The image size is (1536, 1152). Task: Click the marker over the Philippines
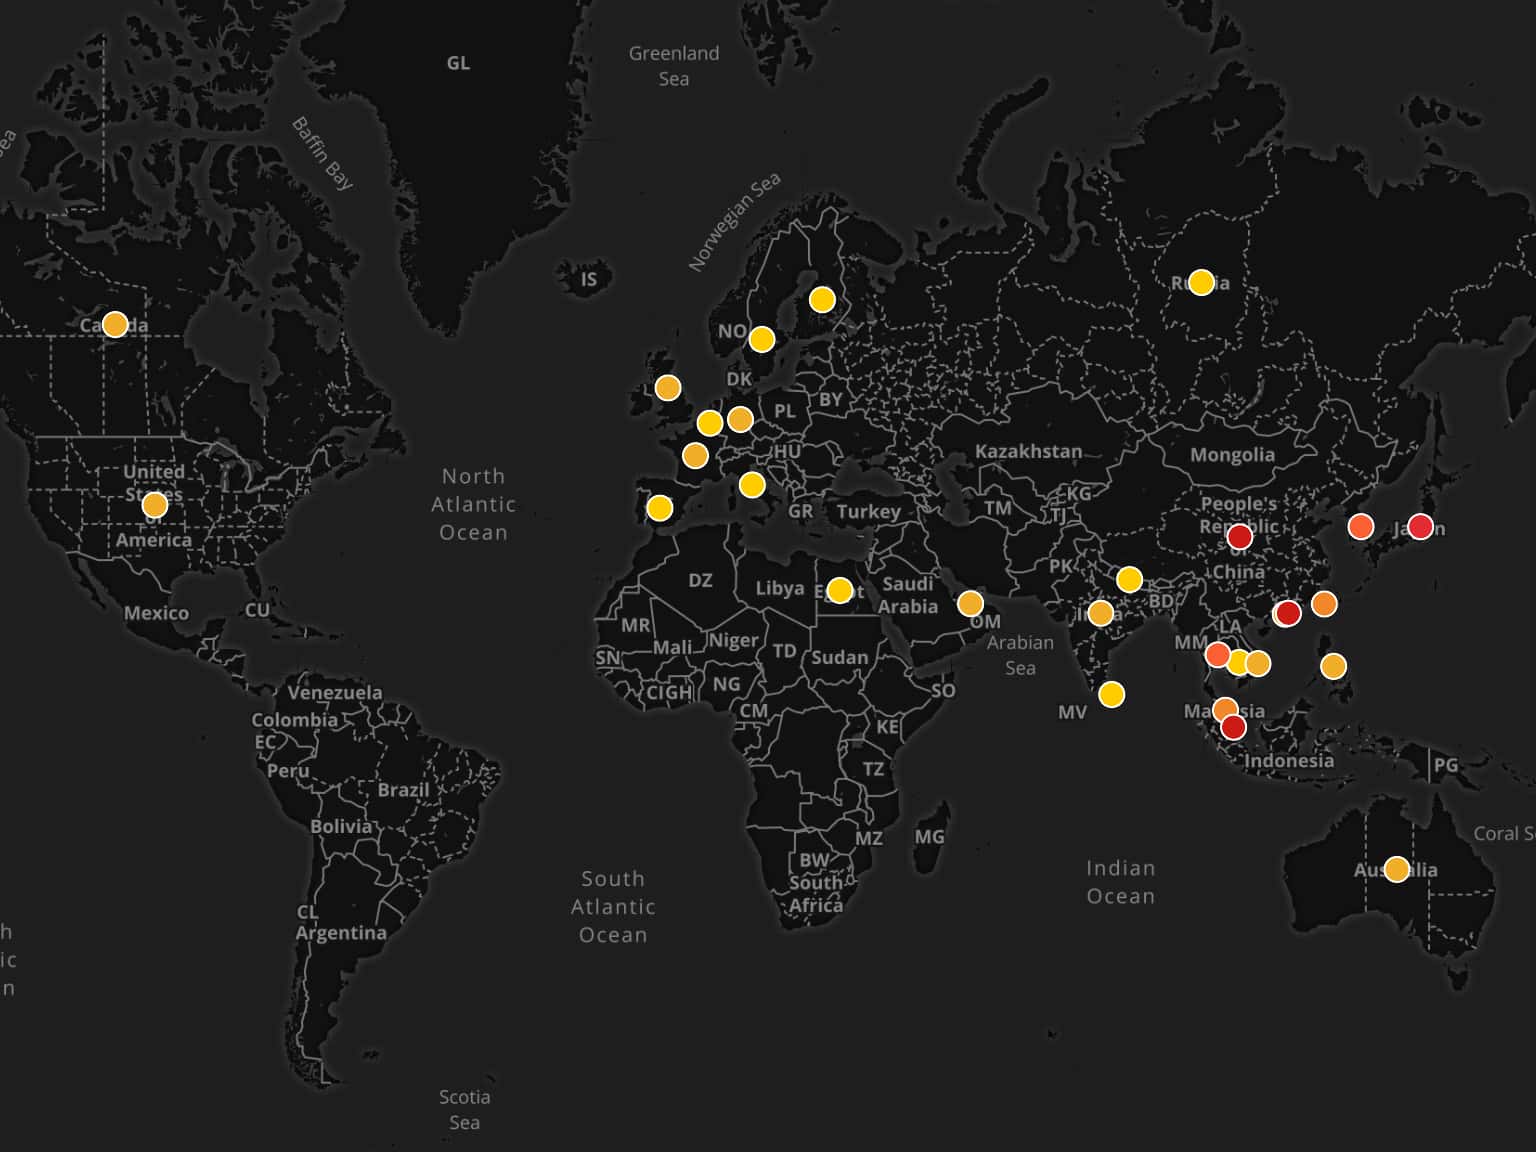[1333, 666]
